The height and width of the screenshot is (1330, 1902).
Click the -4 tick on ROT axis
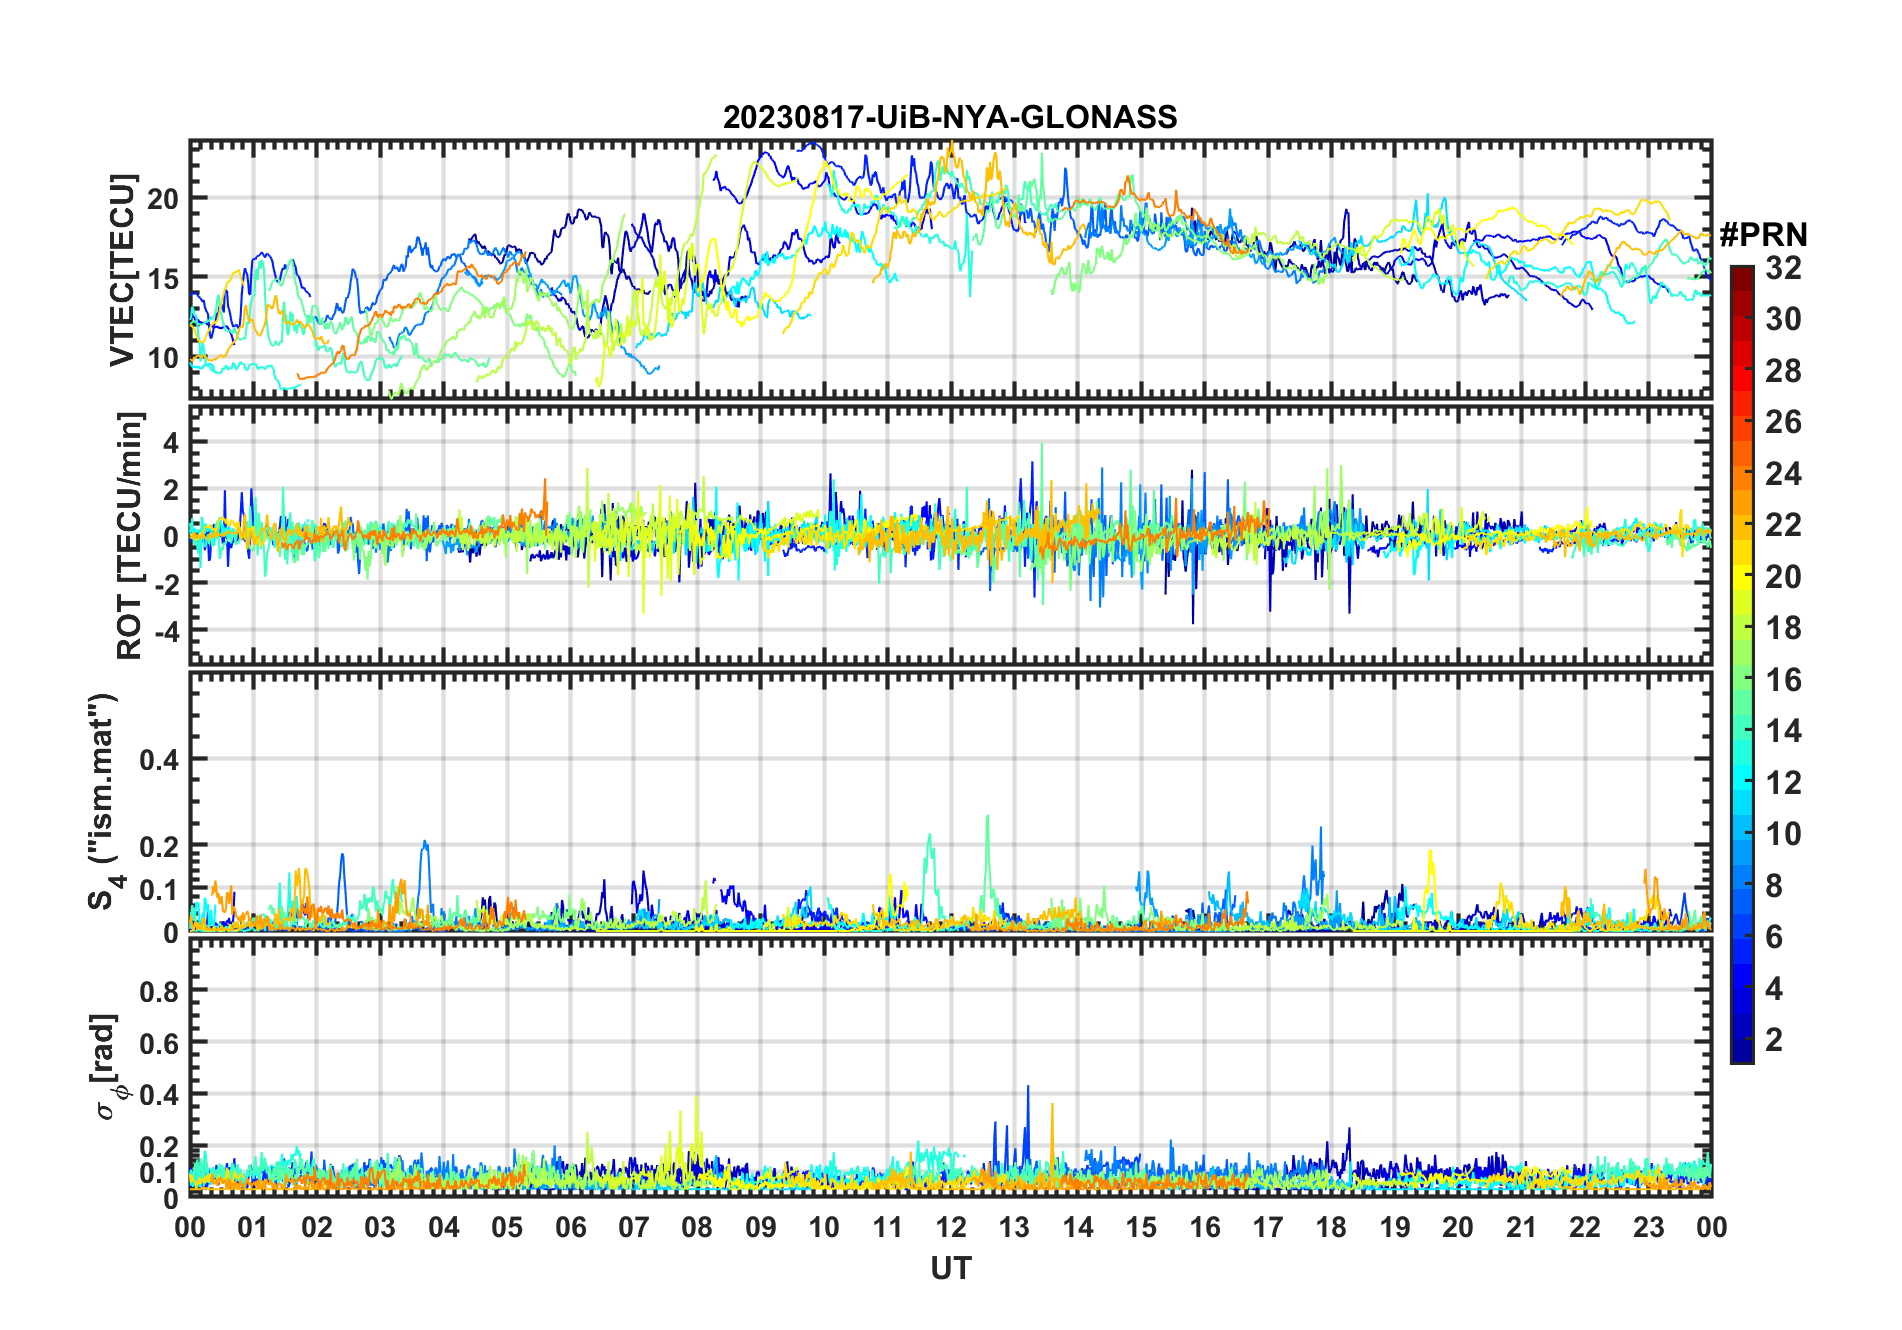pyautogui.click(x=165, y=632)
